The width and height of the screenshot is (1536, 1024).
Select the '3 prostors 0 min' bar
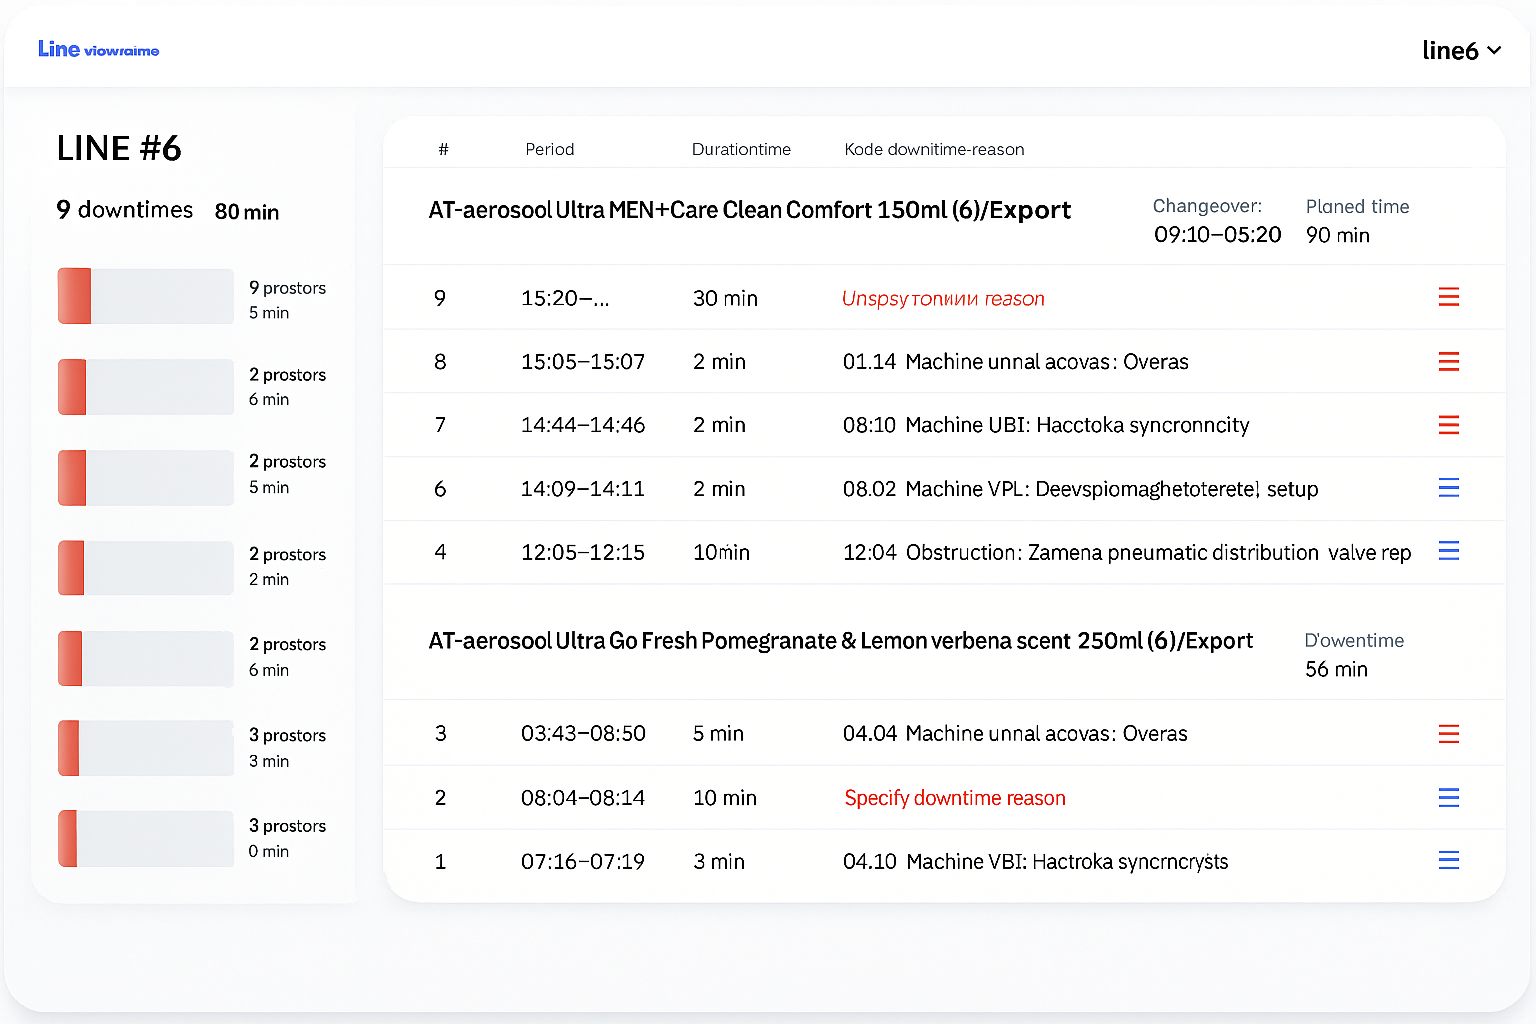(x=146, y=838)
